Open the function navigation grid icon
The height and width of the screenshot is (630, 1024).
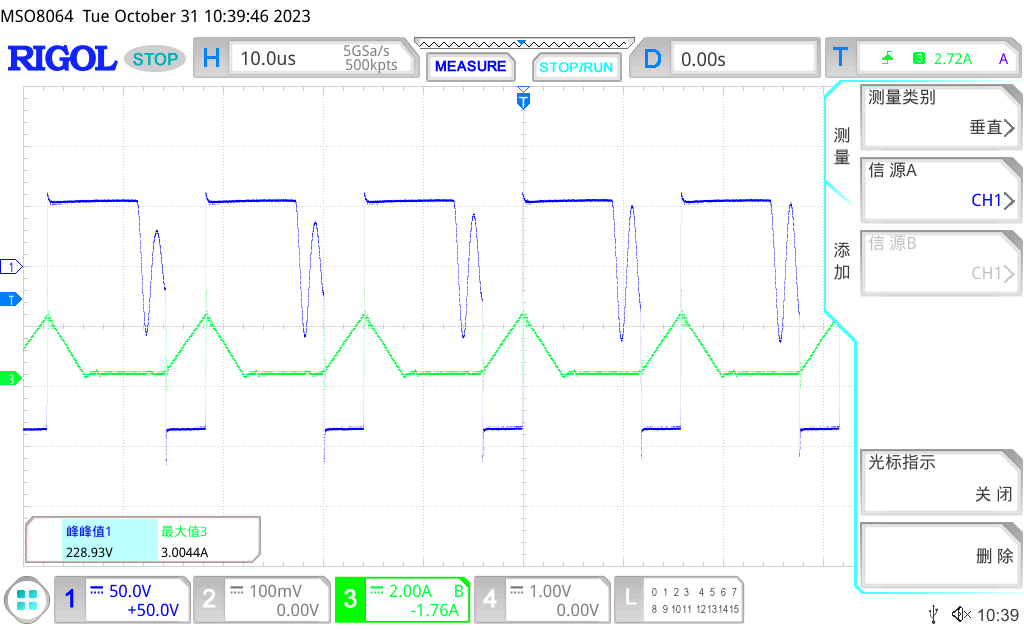pyautogui.click(x=27, y=599)
